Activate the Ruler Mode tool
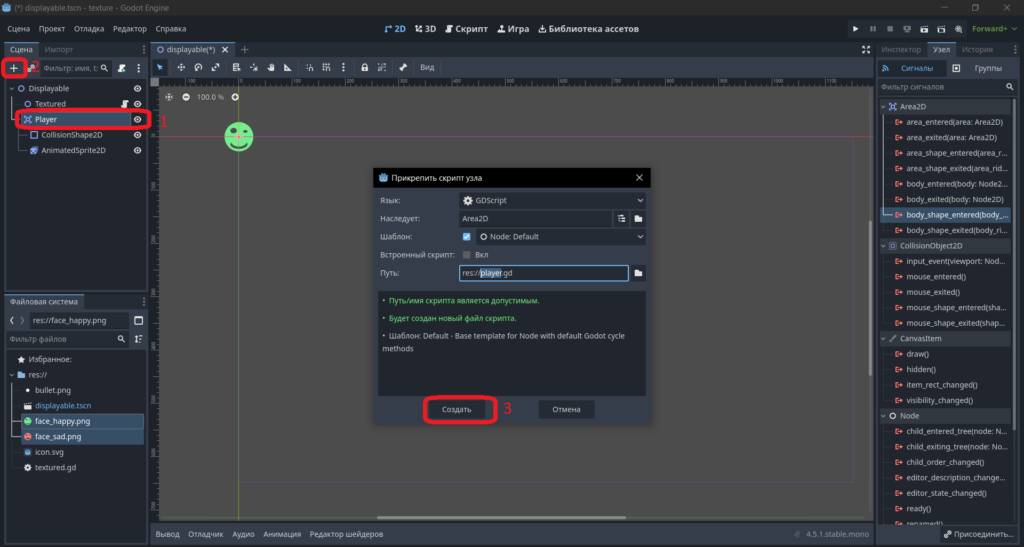 [x=287, y=67]
